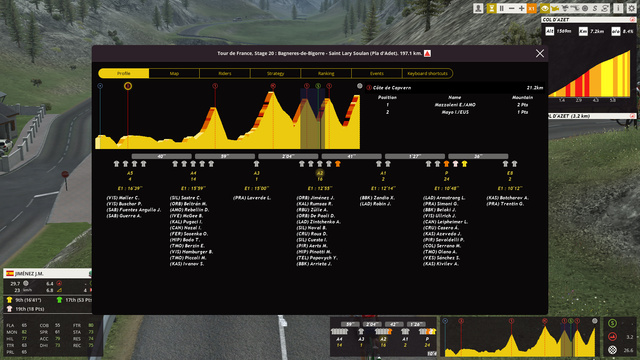Pause the race simulation
Viewport: 640px width, 360px height.
click(502, 8)
